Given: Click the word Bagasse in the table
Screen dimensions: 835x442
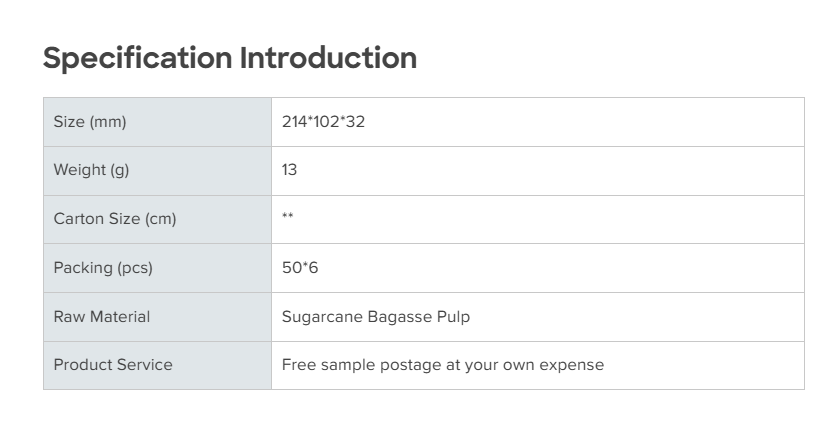Looking at the screenshot, I should 396,317.
